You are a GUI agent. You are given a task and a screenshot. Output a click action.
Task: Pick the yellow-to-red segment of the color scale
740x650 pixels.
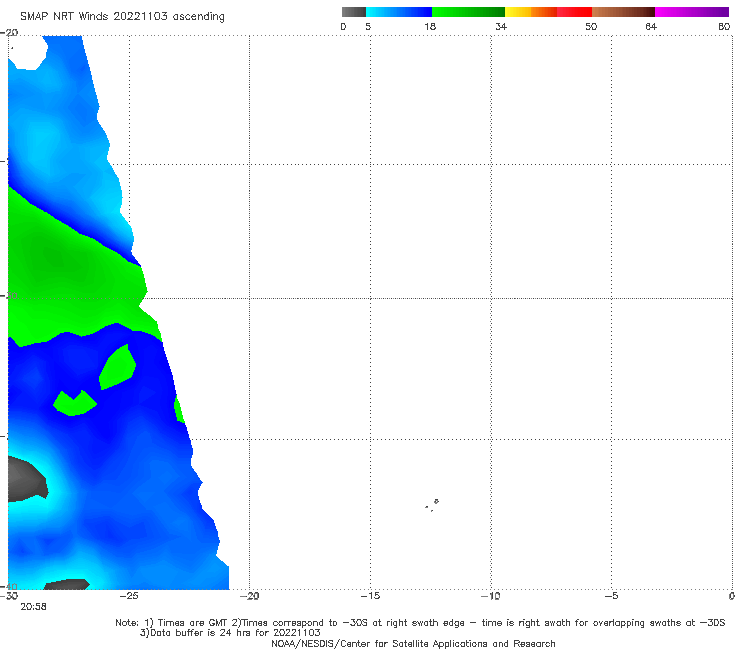click(548, 12)
